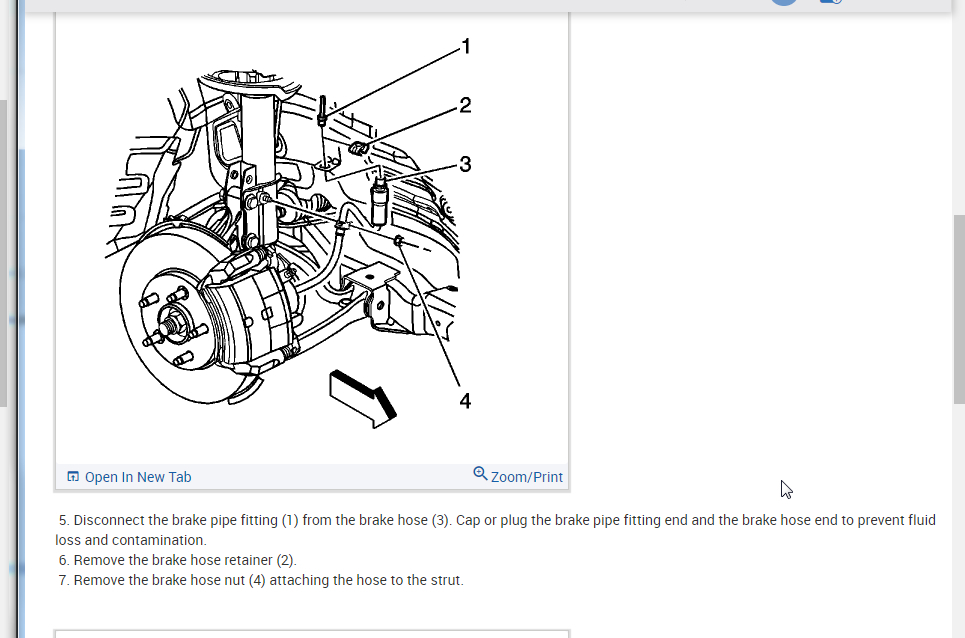Click the step 6 'Remove the brake hose retainer' text

click(178, 560)
